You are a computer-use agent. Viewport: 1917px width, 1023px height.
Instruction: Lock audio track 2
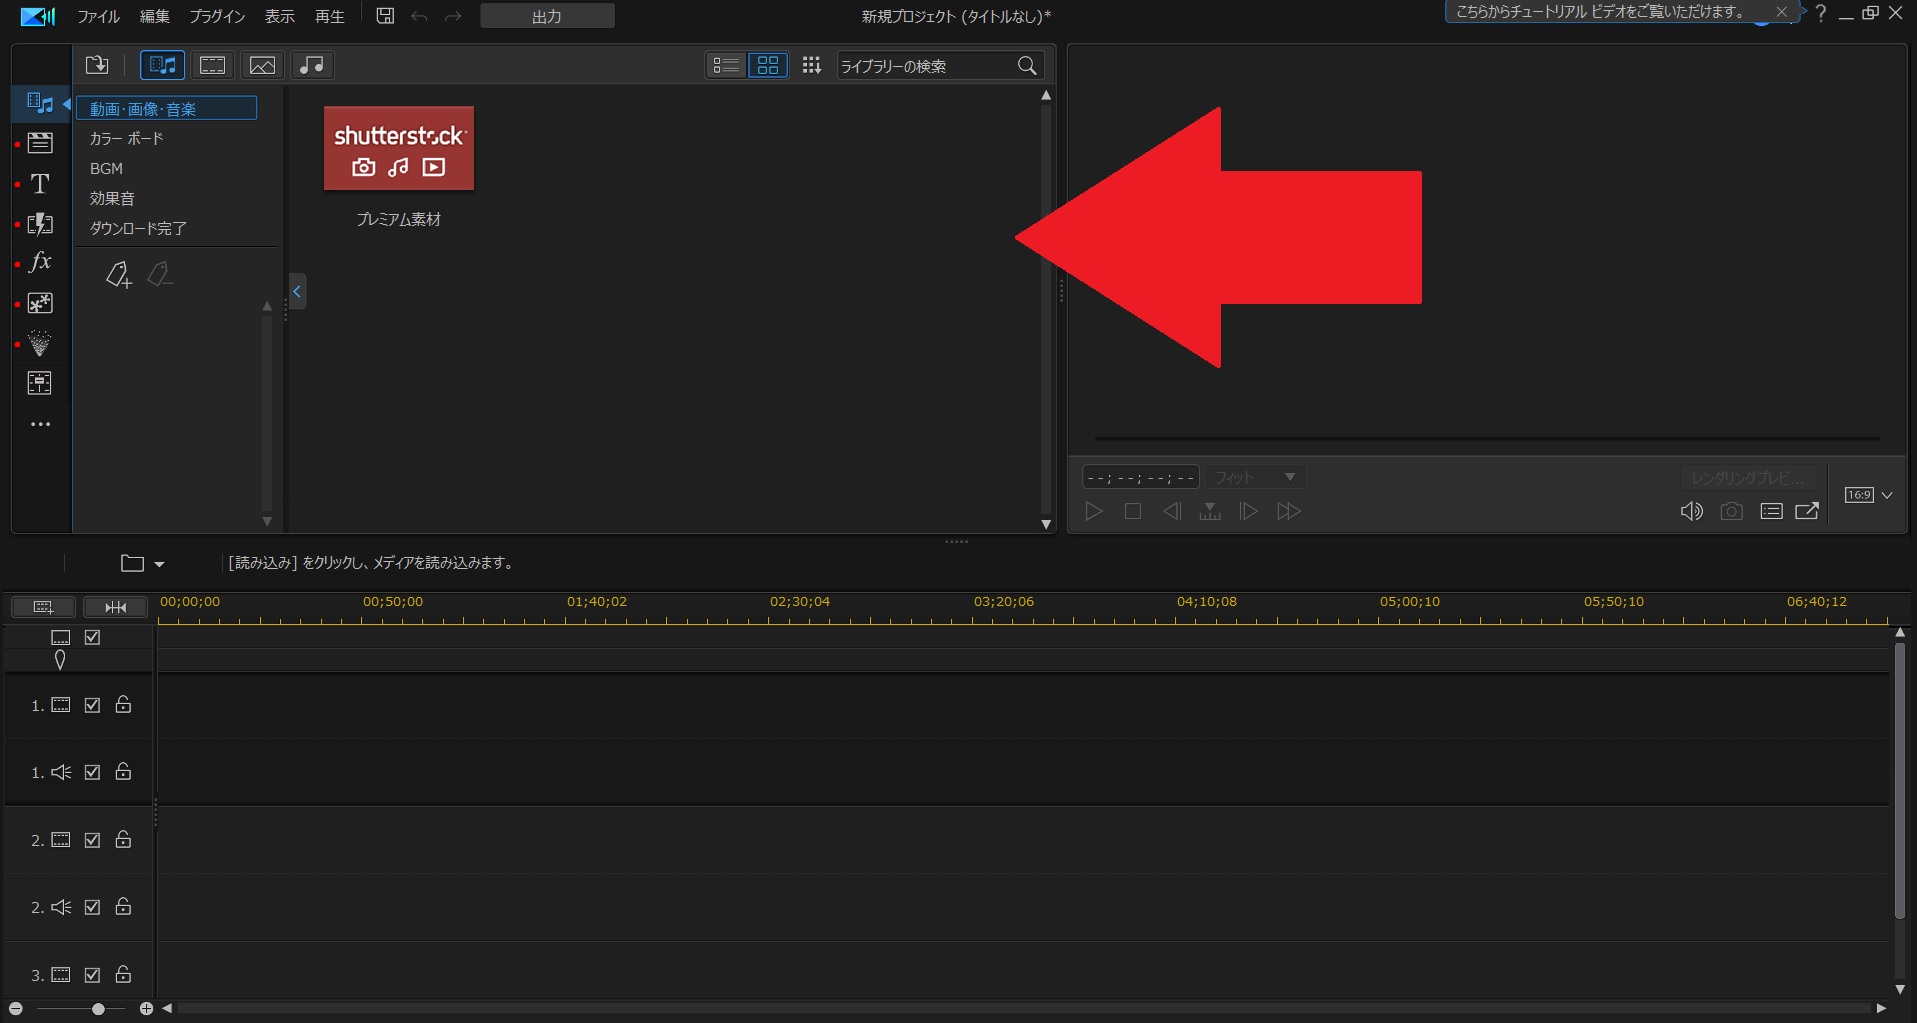click(123, 906)
